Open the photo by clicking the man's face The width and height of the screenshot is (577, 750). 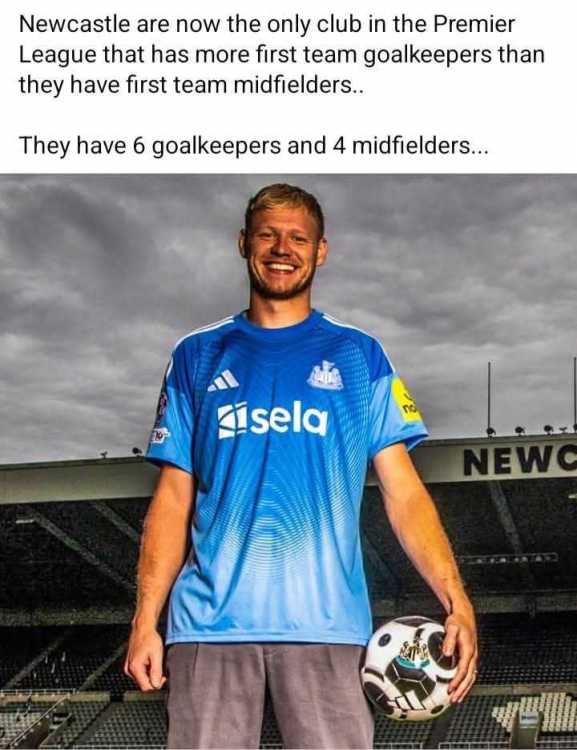click(282, 249)
